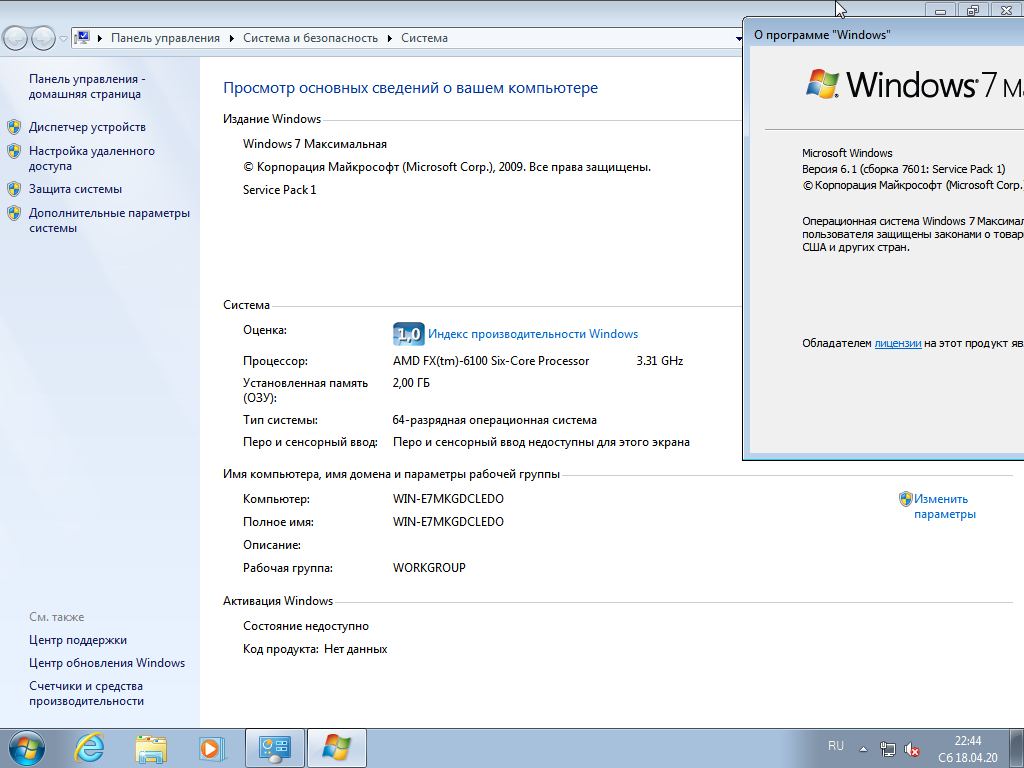Open the Windows Start menu orb
The width and height of the screenshot is (1024, 768).
click(26, 748)
